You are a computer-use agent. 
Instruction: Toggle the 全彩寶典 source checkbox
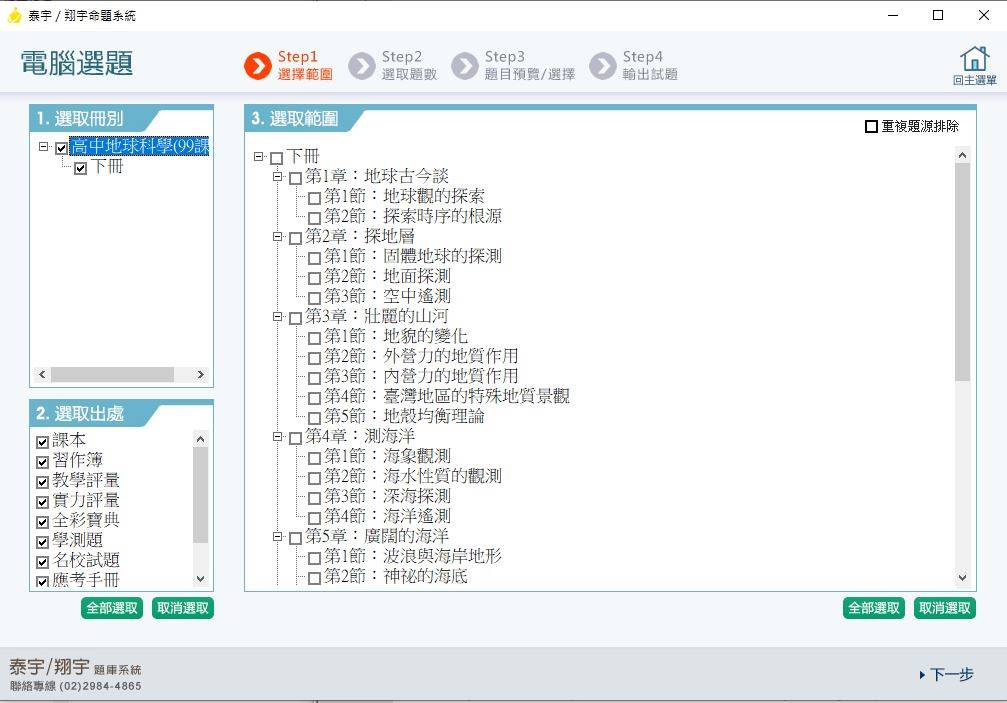(x=42, y=521)
